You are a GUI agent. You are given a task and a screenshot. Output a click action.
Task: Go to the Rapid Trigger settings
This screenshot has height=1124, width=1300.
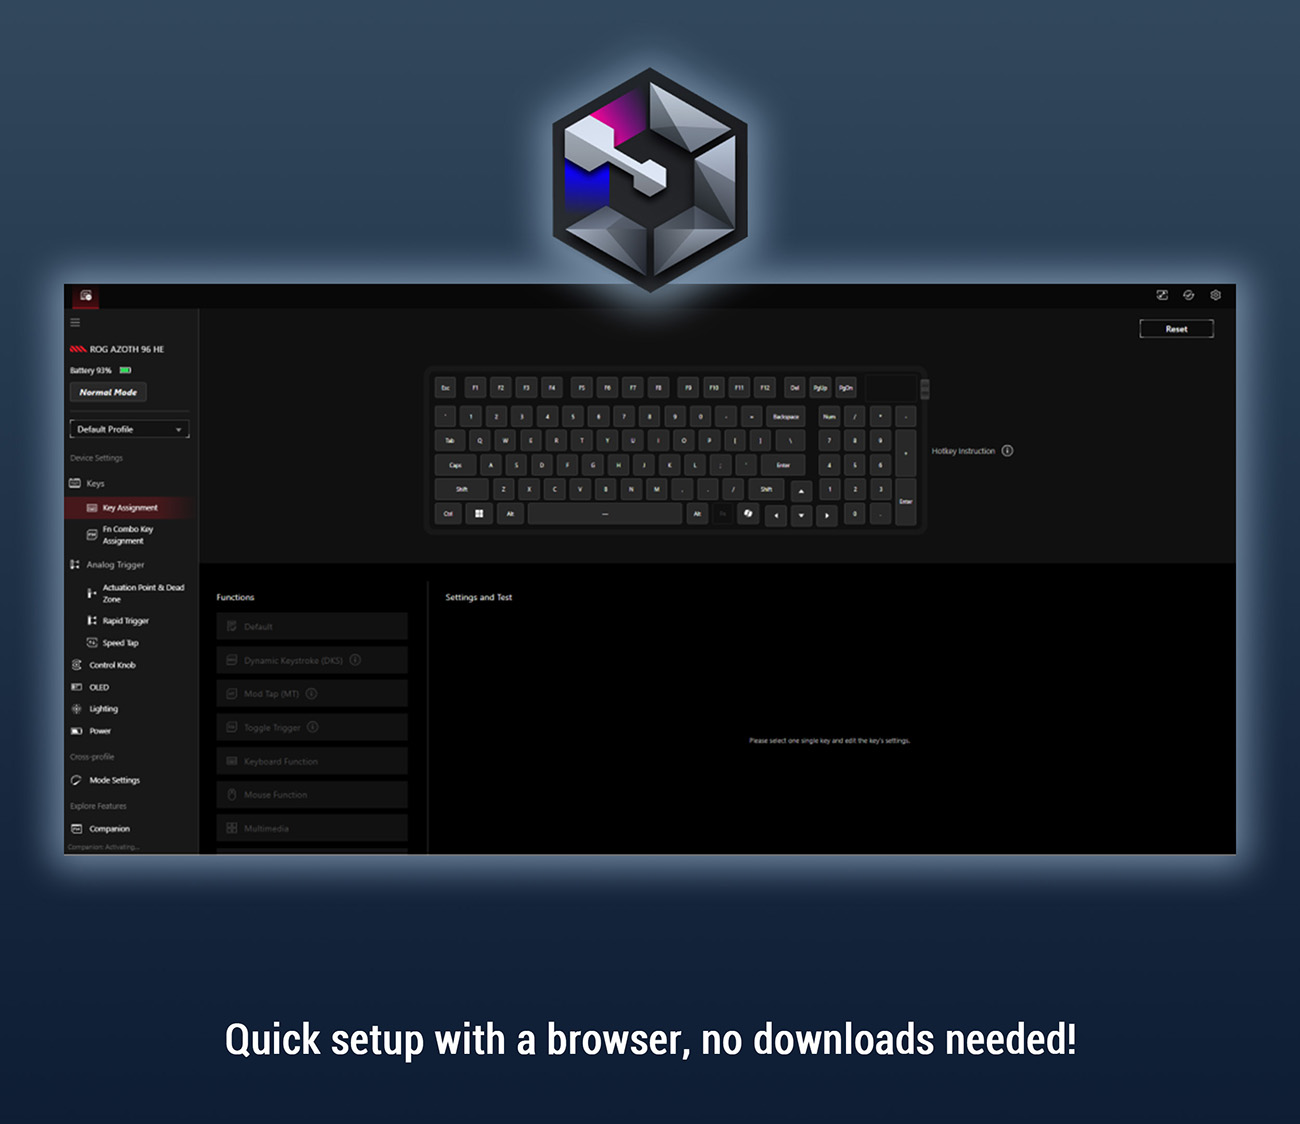point(125,621)
